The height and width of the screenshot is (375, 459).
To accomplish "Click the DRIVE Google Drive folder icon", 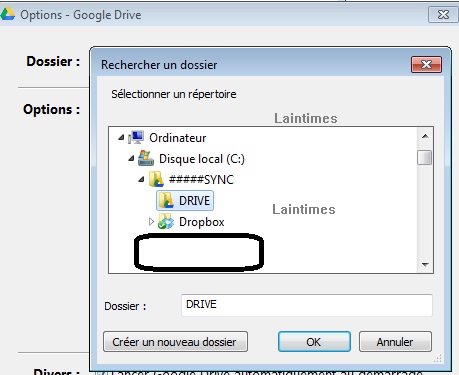I will click(166, 200).
